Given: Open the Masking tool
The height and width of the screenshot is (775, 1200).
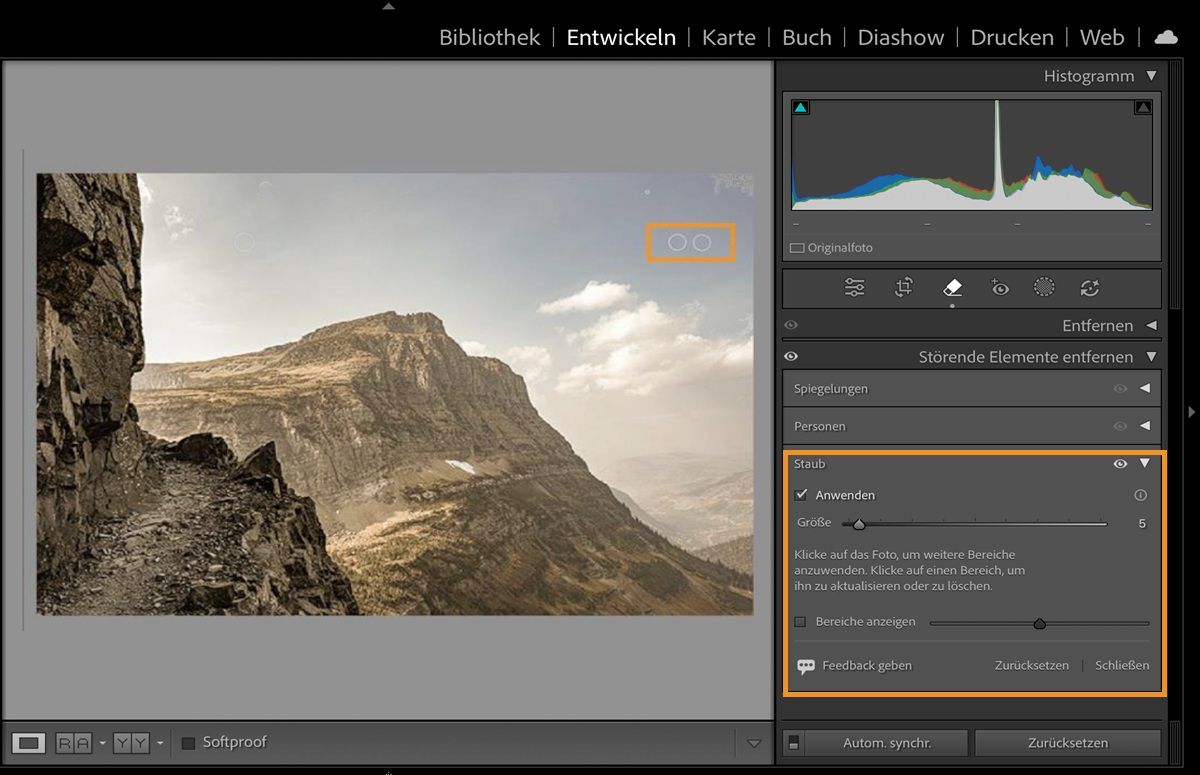Looking at the screenshot, I should click(x=1044, y=287).
